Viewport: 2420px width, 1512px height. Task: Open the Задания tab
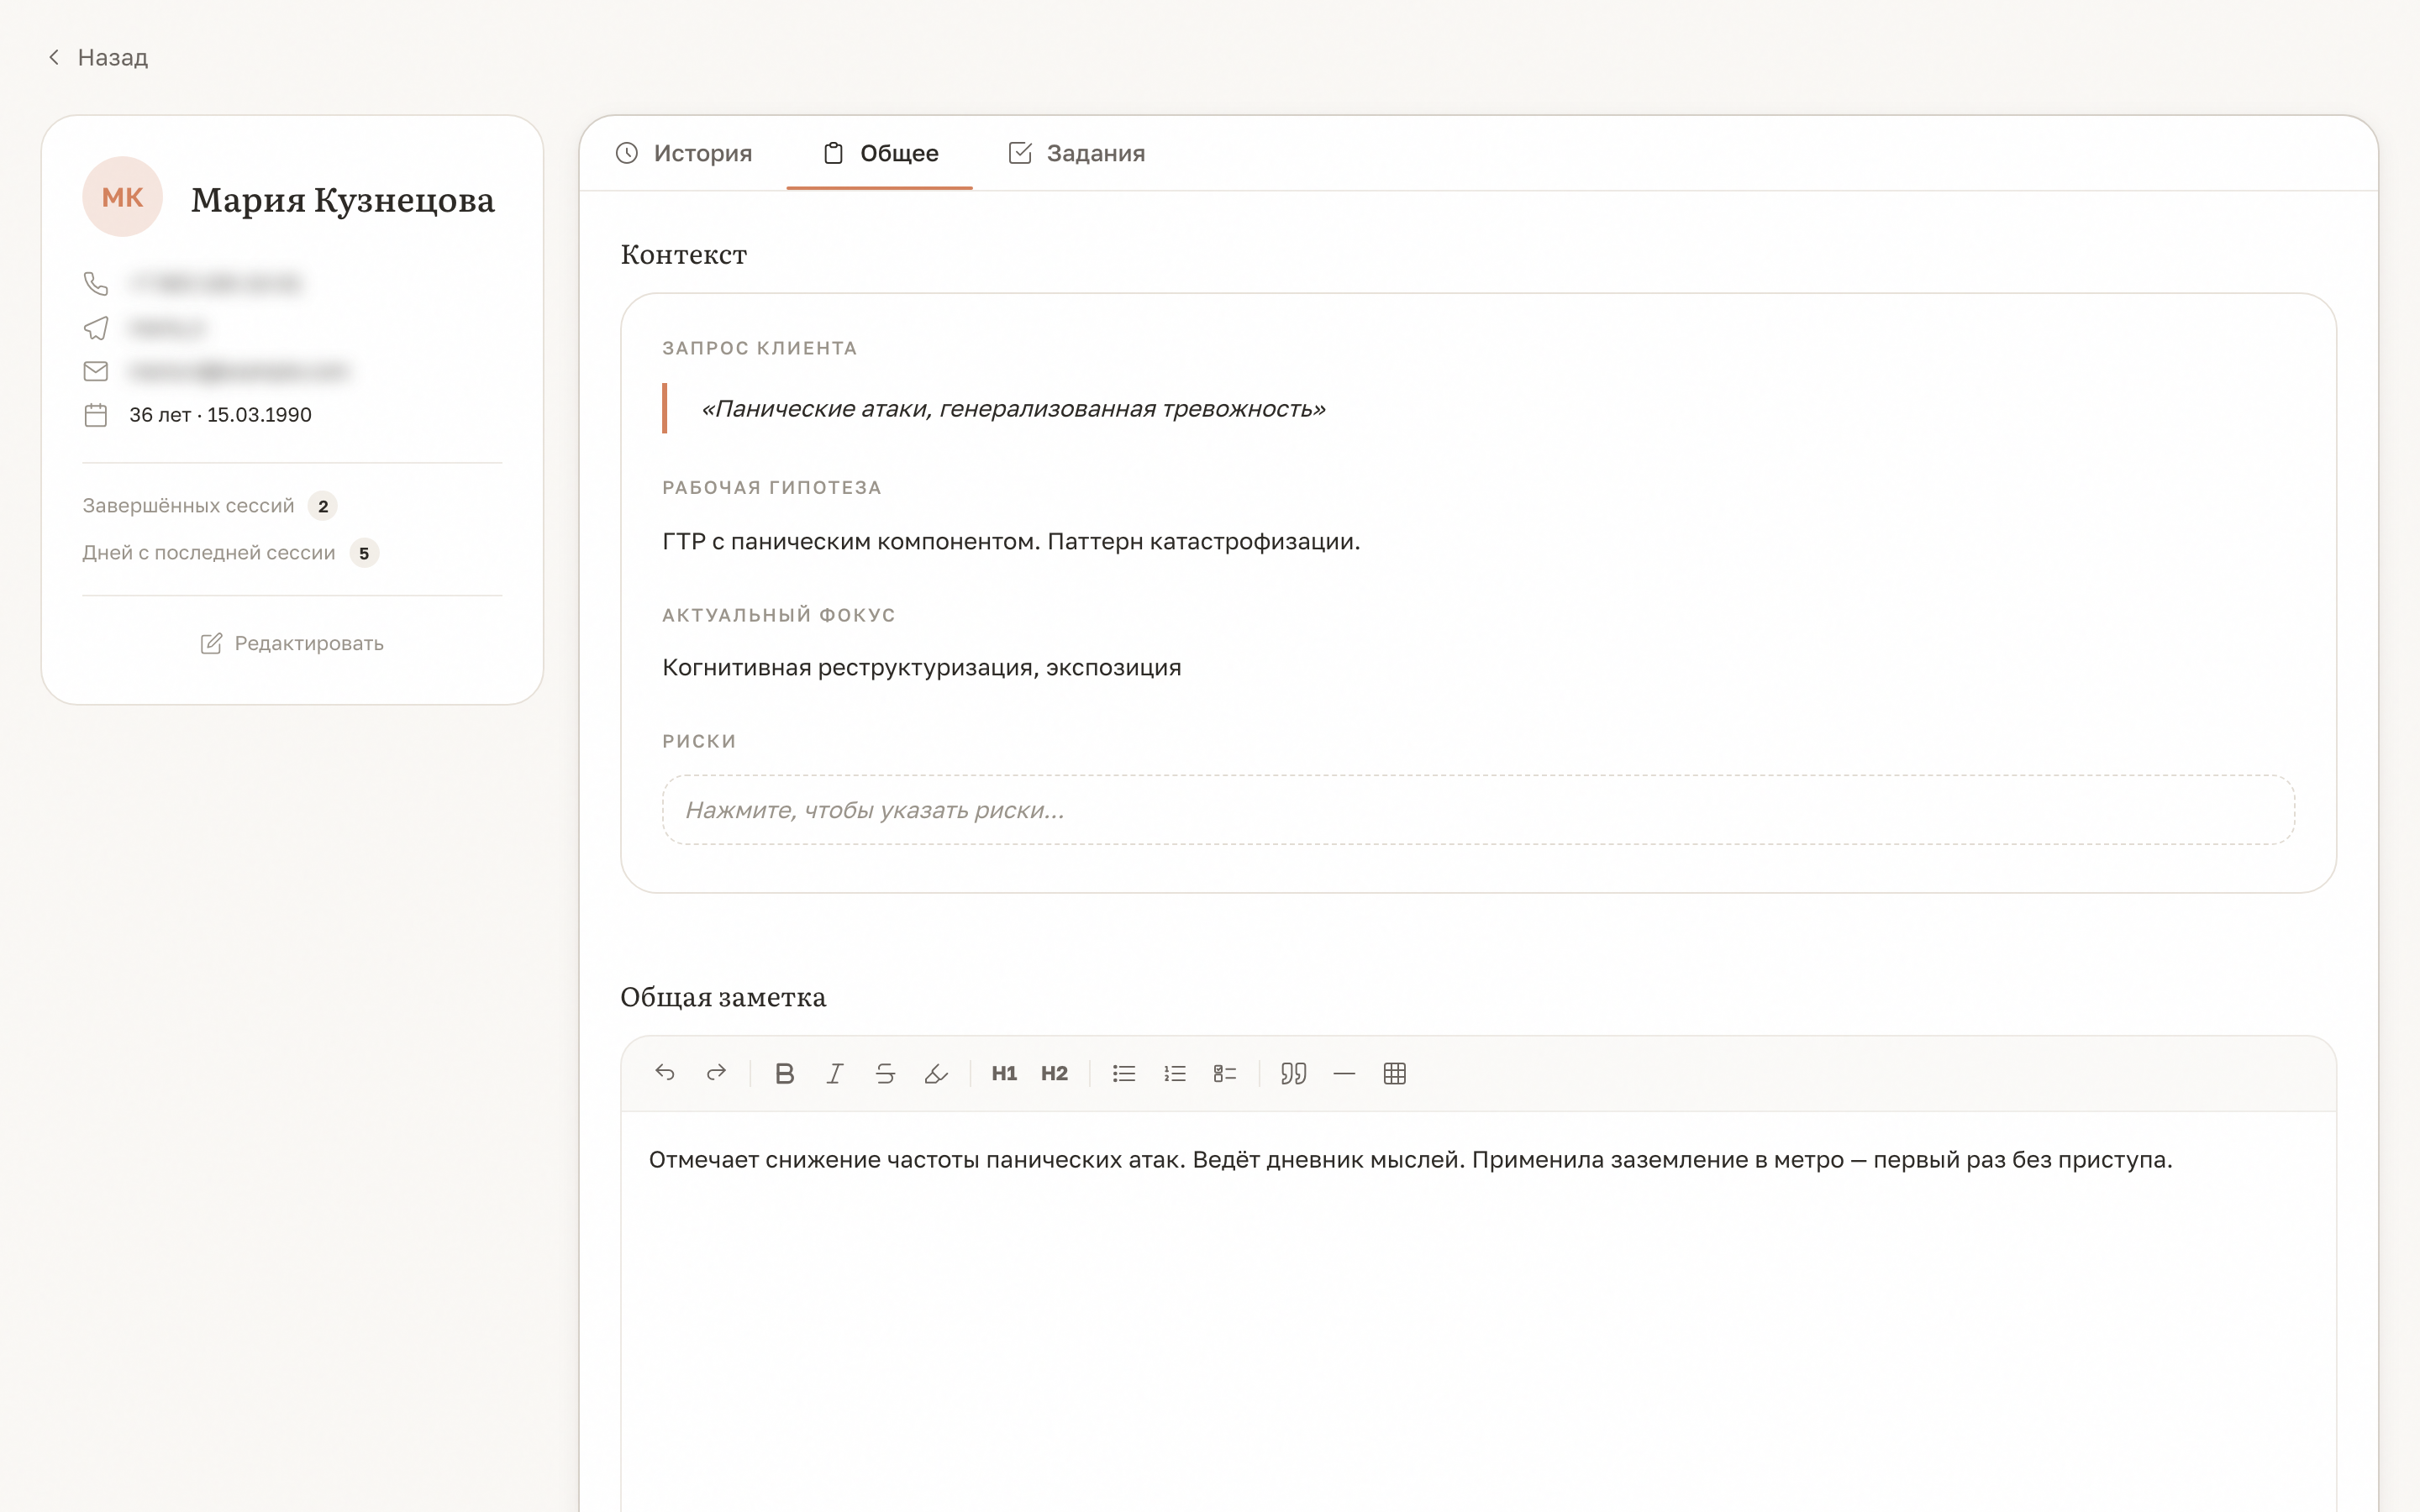(x=1077, y=153)
